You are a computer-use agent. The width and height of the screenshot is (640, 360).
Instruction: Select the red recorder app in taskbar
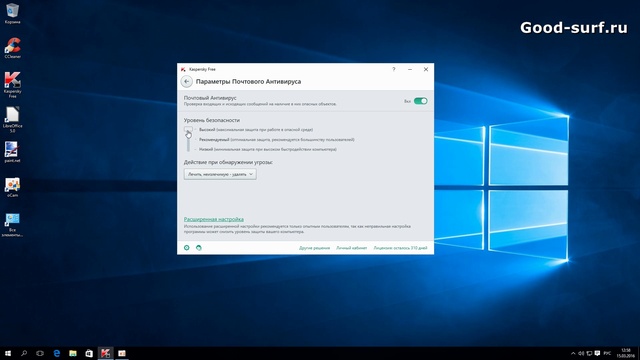coord(122,353)
